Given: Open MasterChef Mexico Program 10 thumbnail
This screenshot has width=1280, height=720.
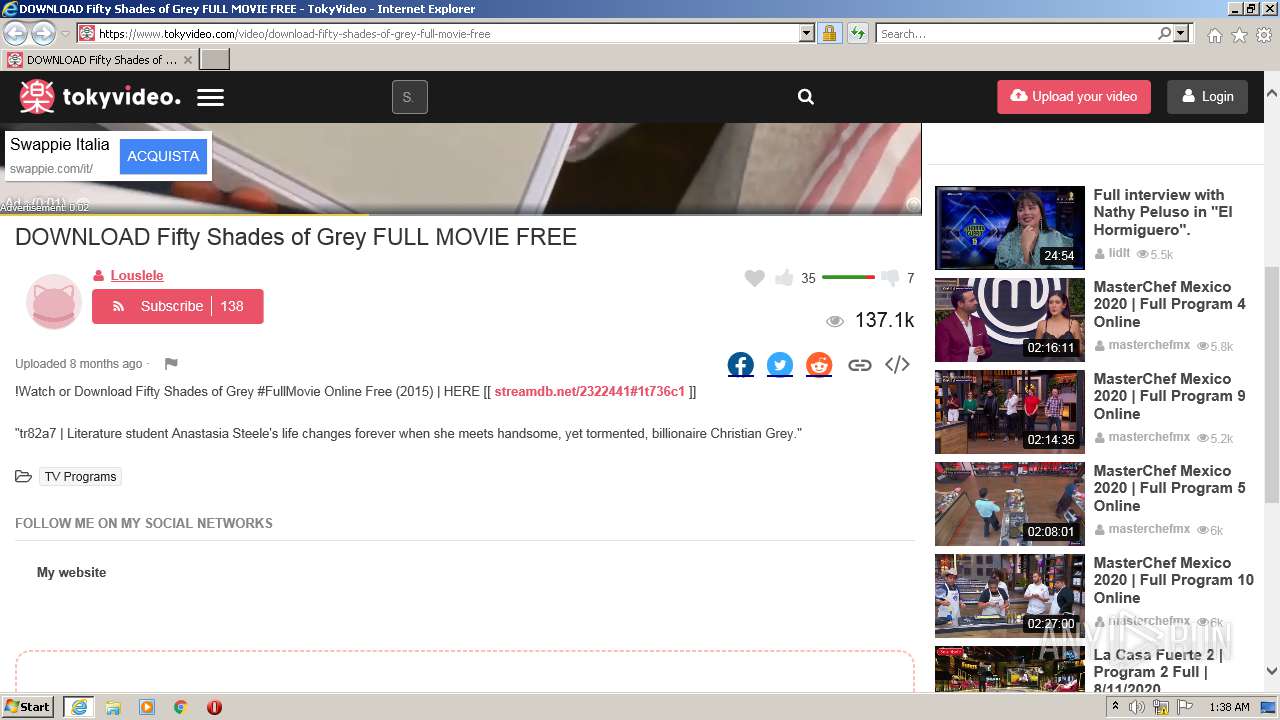Looking at the screenshot, I should [1009, 595].
